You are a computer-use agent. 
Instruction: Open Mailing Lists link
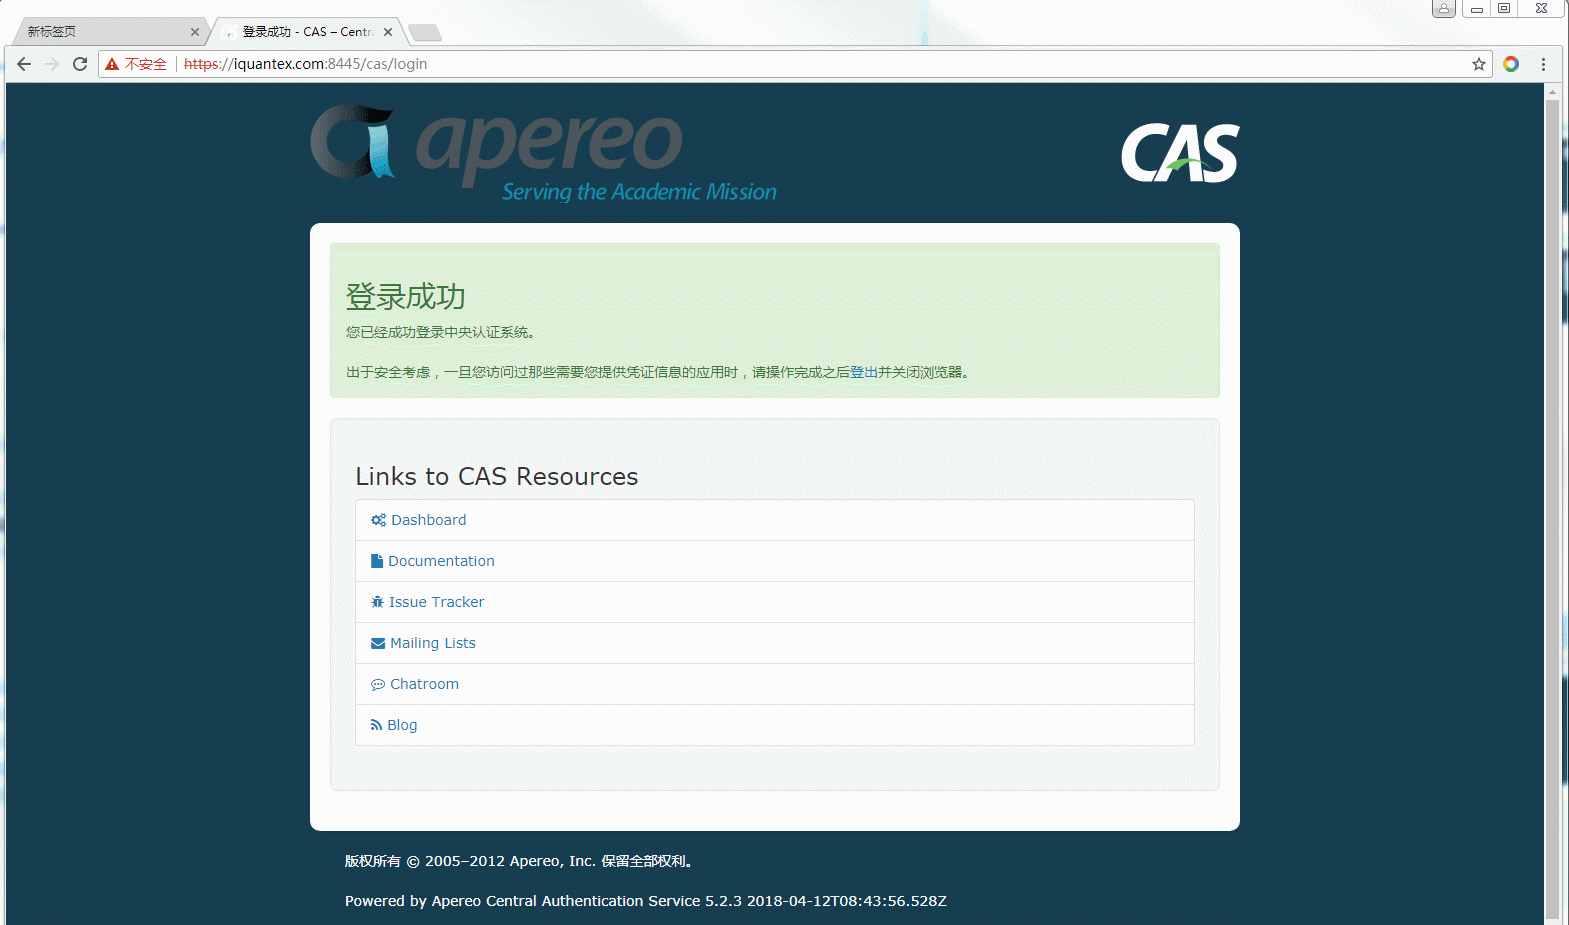tap(432, 643)
